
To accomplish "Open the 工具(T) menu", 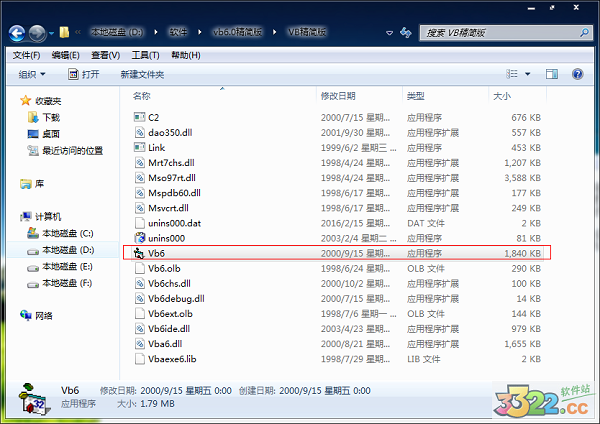I will 145,55.
